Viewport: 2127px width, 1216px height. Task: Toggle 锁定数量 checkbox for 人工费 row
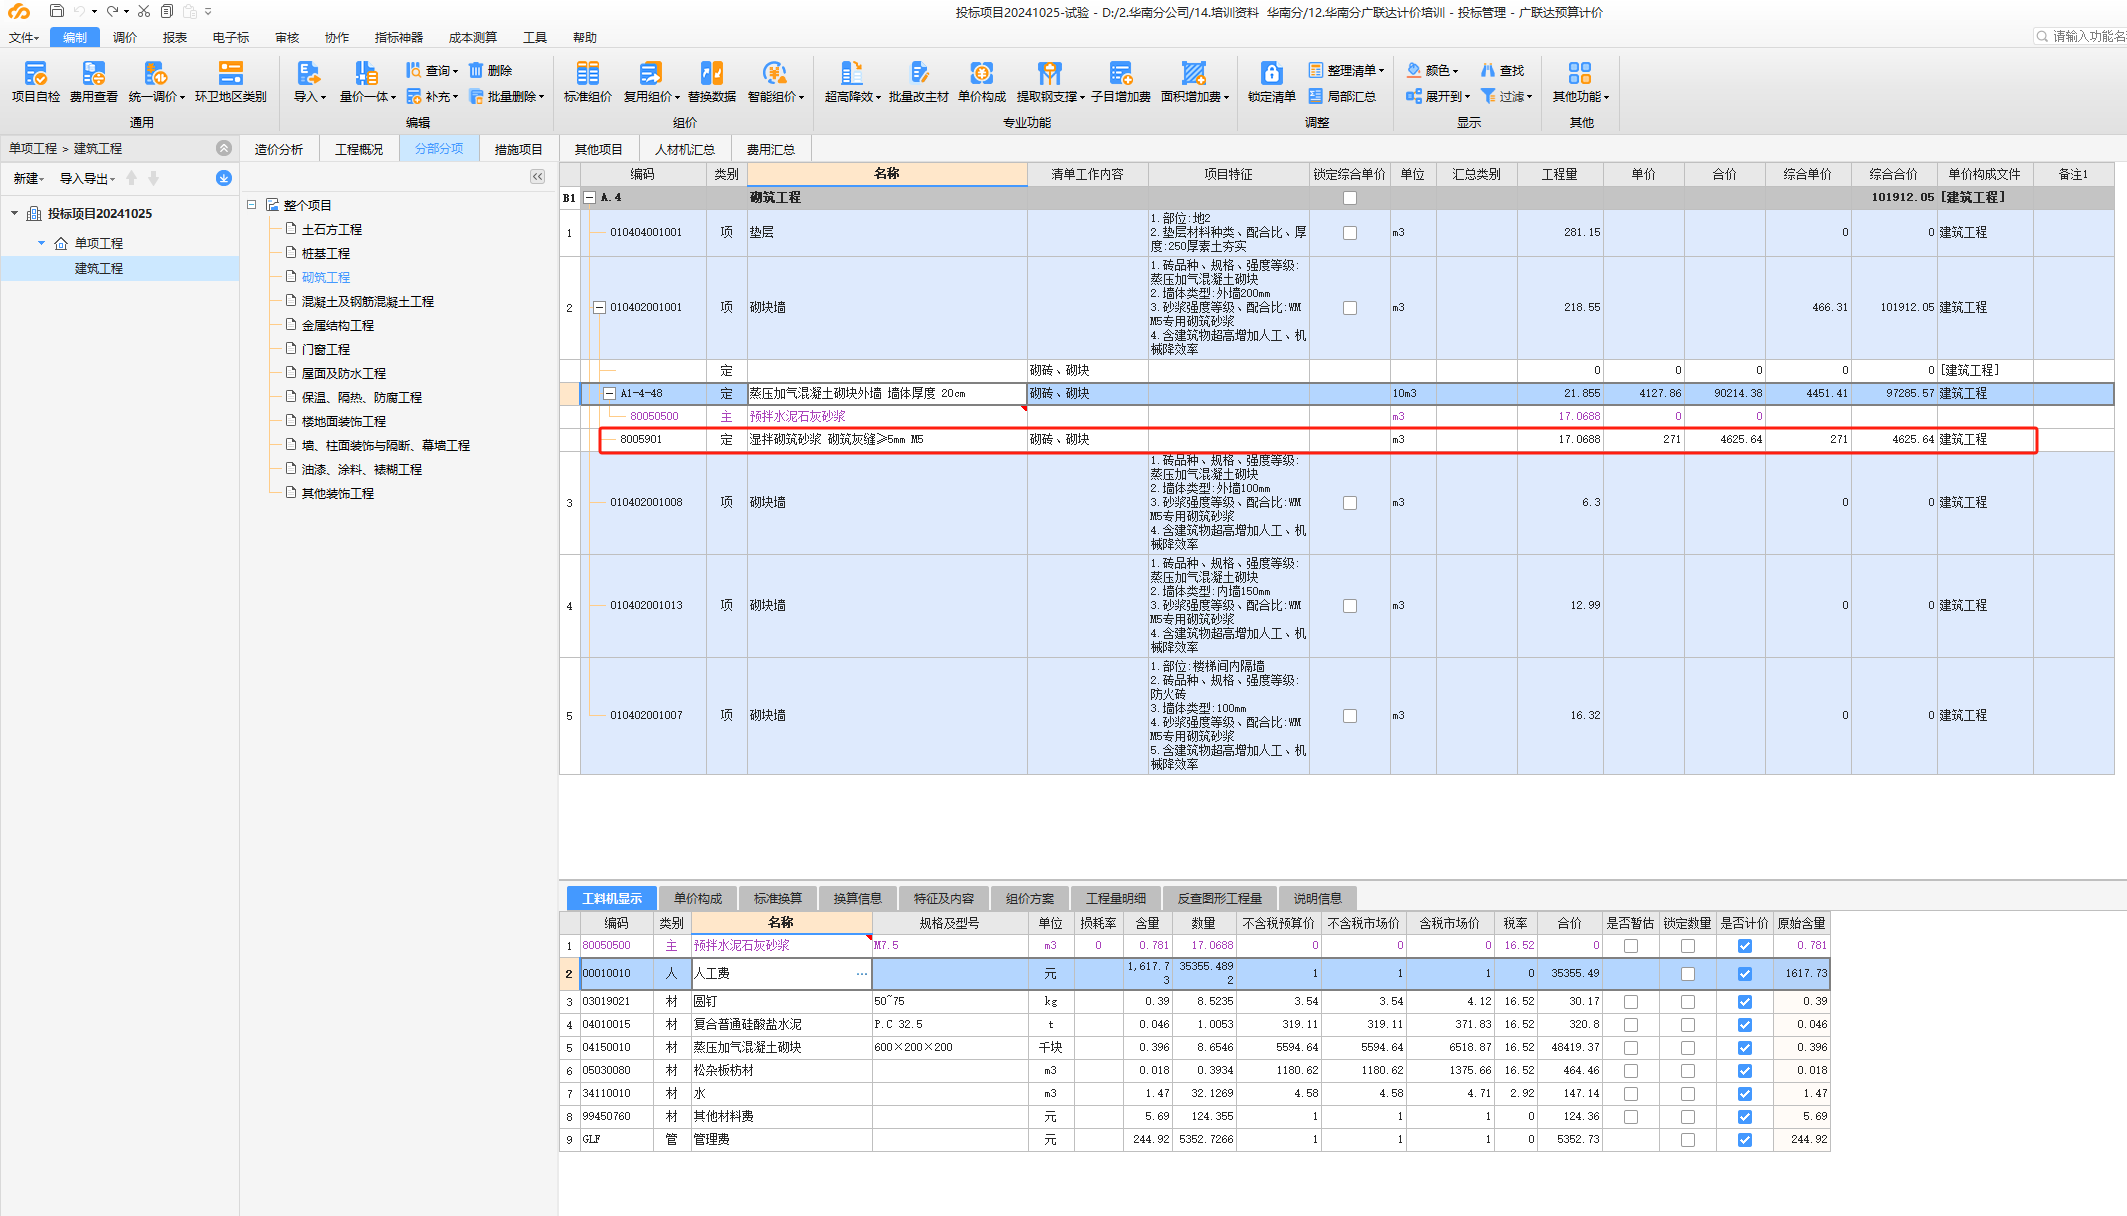pos(1688,974)
